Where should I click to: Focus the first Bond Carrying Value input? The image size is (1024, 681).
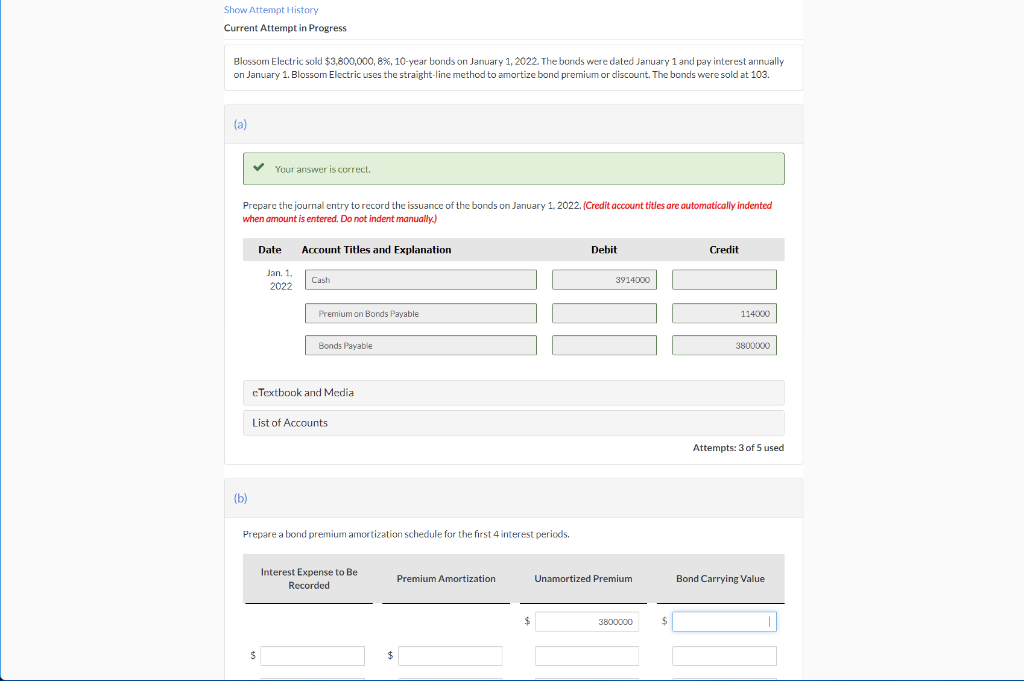(724, 622)
